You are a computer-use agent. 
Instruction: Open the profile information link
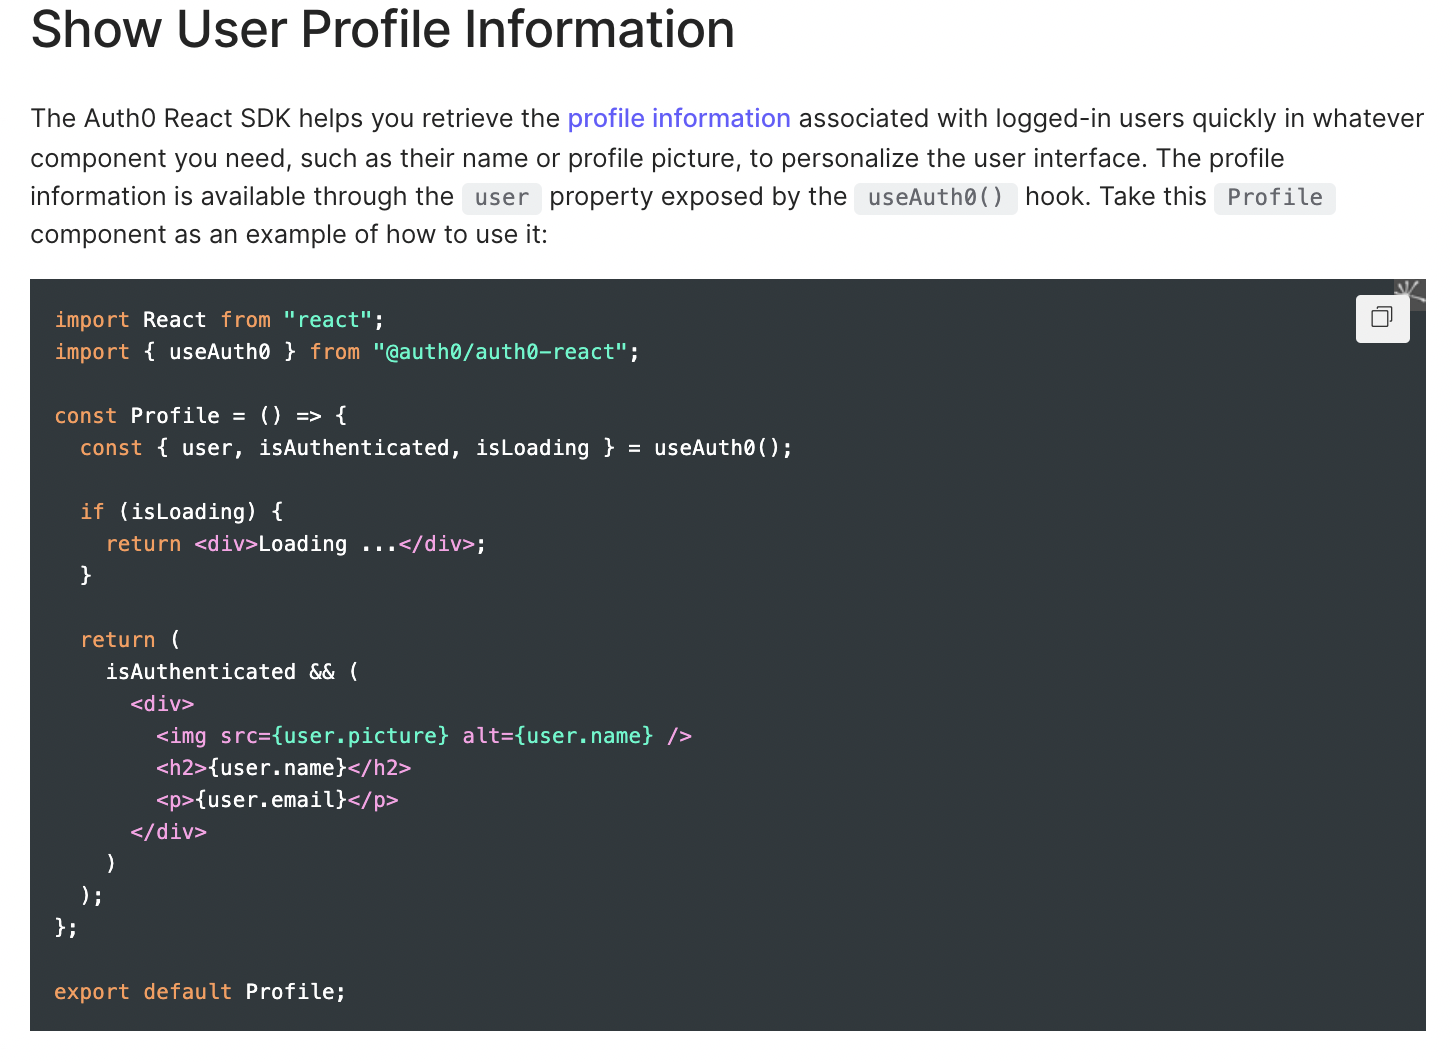679,118
